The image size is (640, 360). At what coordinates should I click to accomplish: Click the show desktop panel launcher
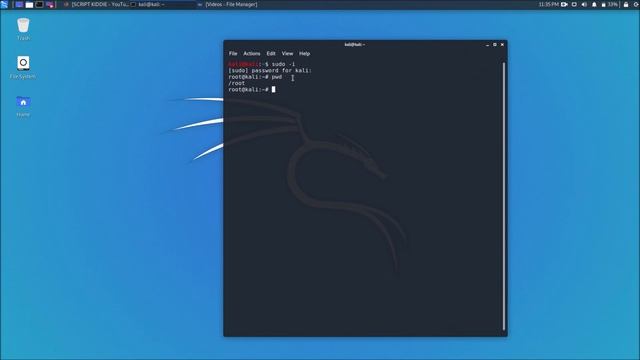pos(19,4)
